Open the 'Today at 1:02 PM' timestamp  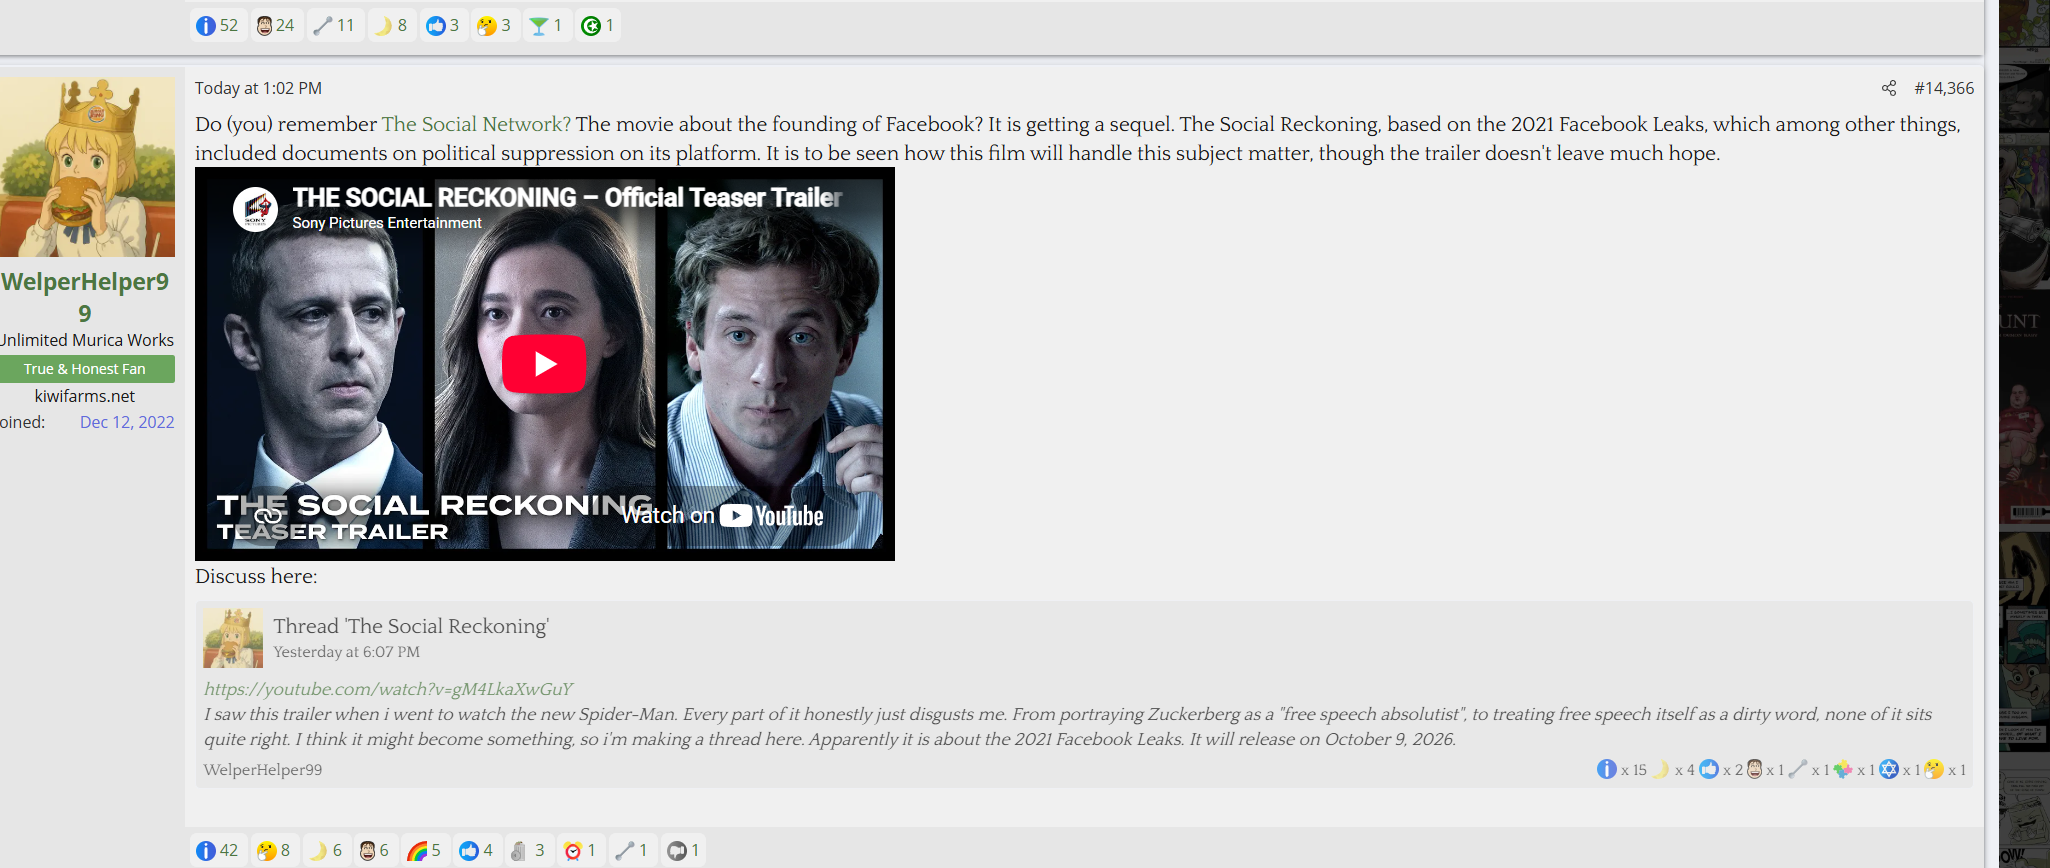[258, 88]
